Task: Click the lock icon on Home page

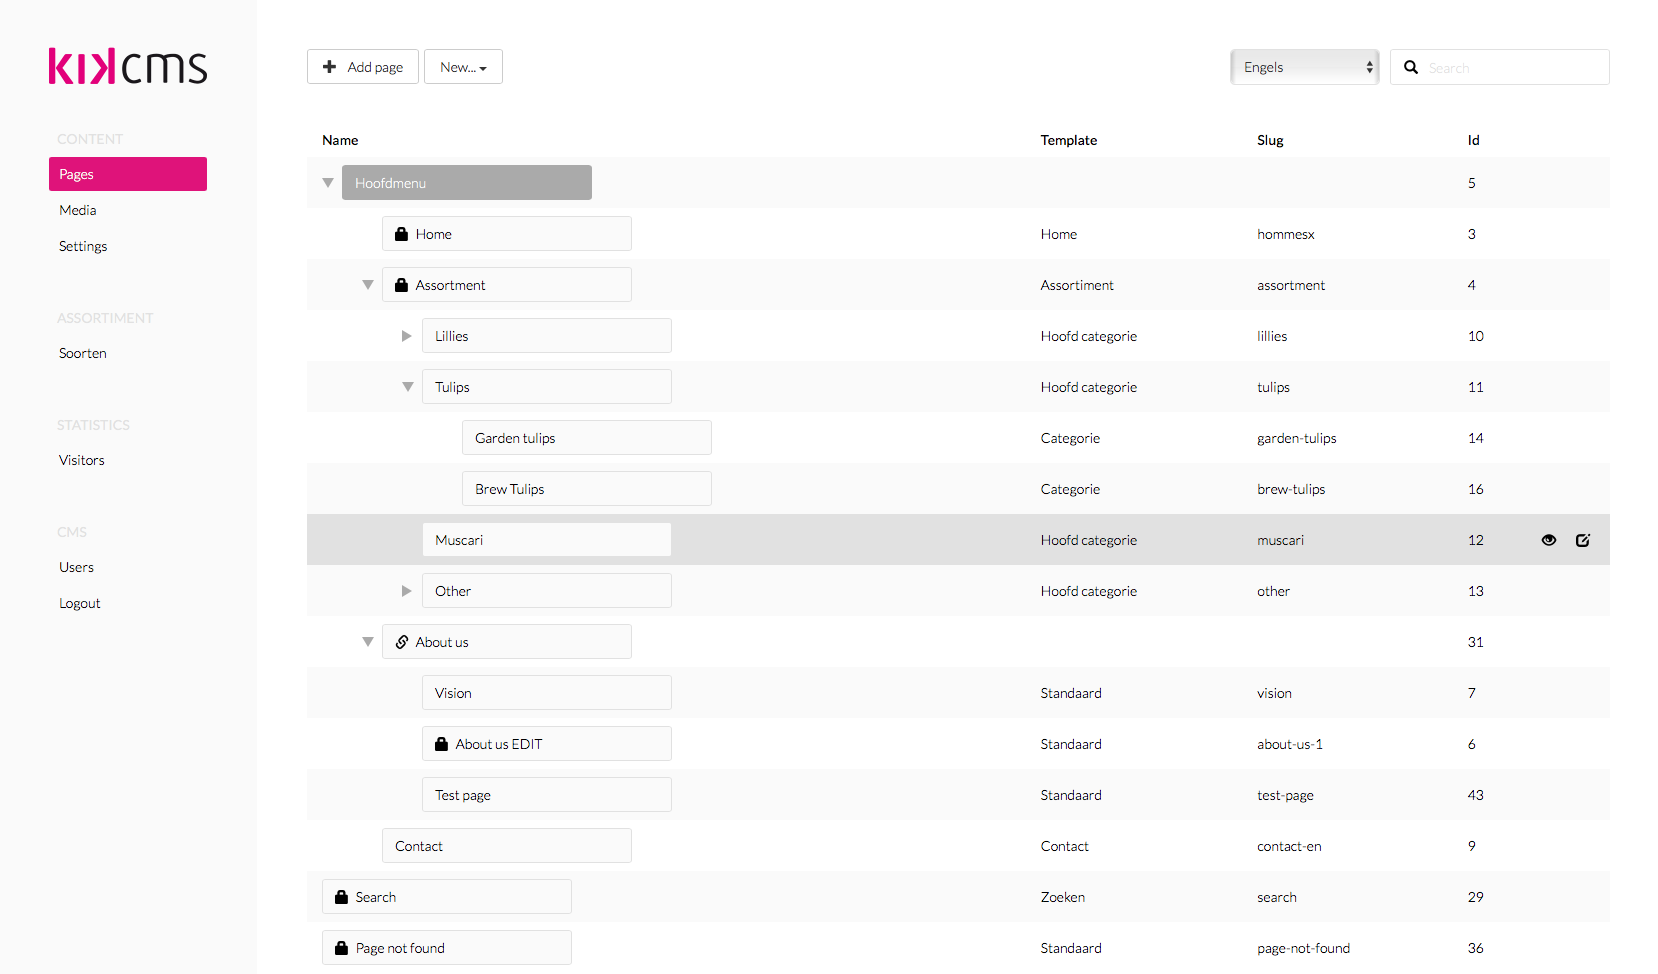Action: click(x=401, y=234)
